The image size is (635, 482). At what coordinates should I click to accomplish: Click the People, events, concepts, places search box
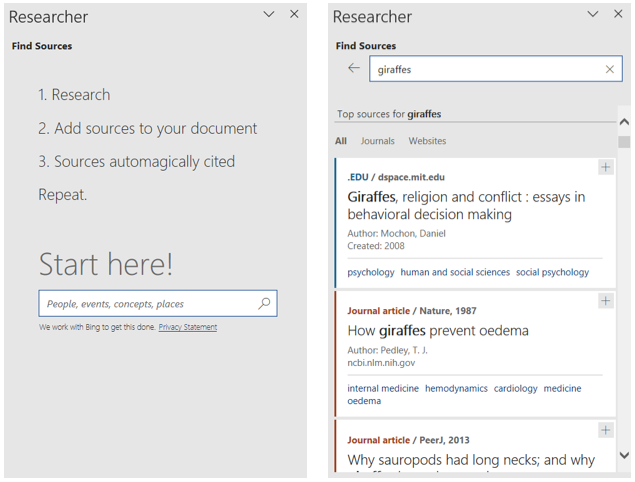(158, 303)
